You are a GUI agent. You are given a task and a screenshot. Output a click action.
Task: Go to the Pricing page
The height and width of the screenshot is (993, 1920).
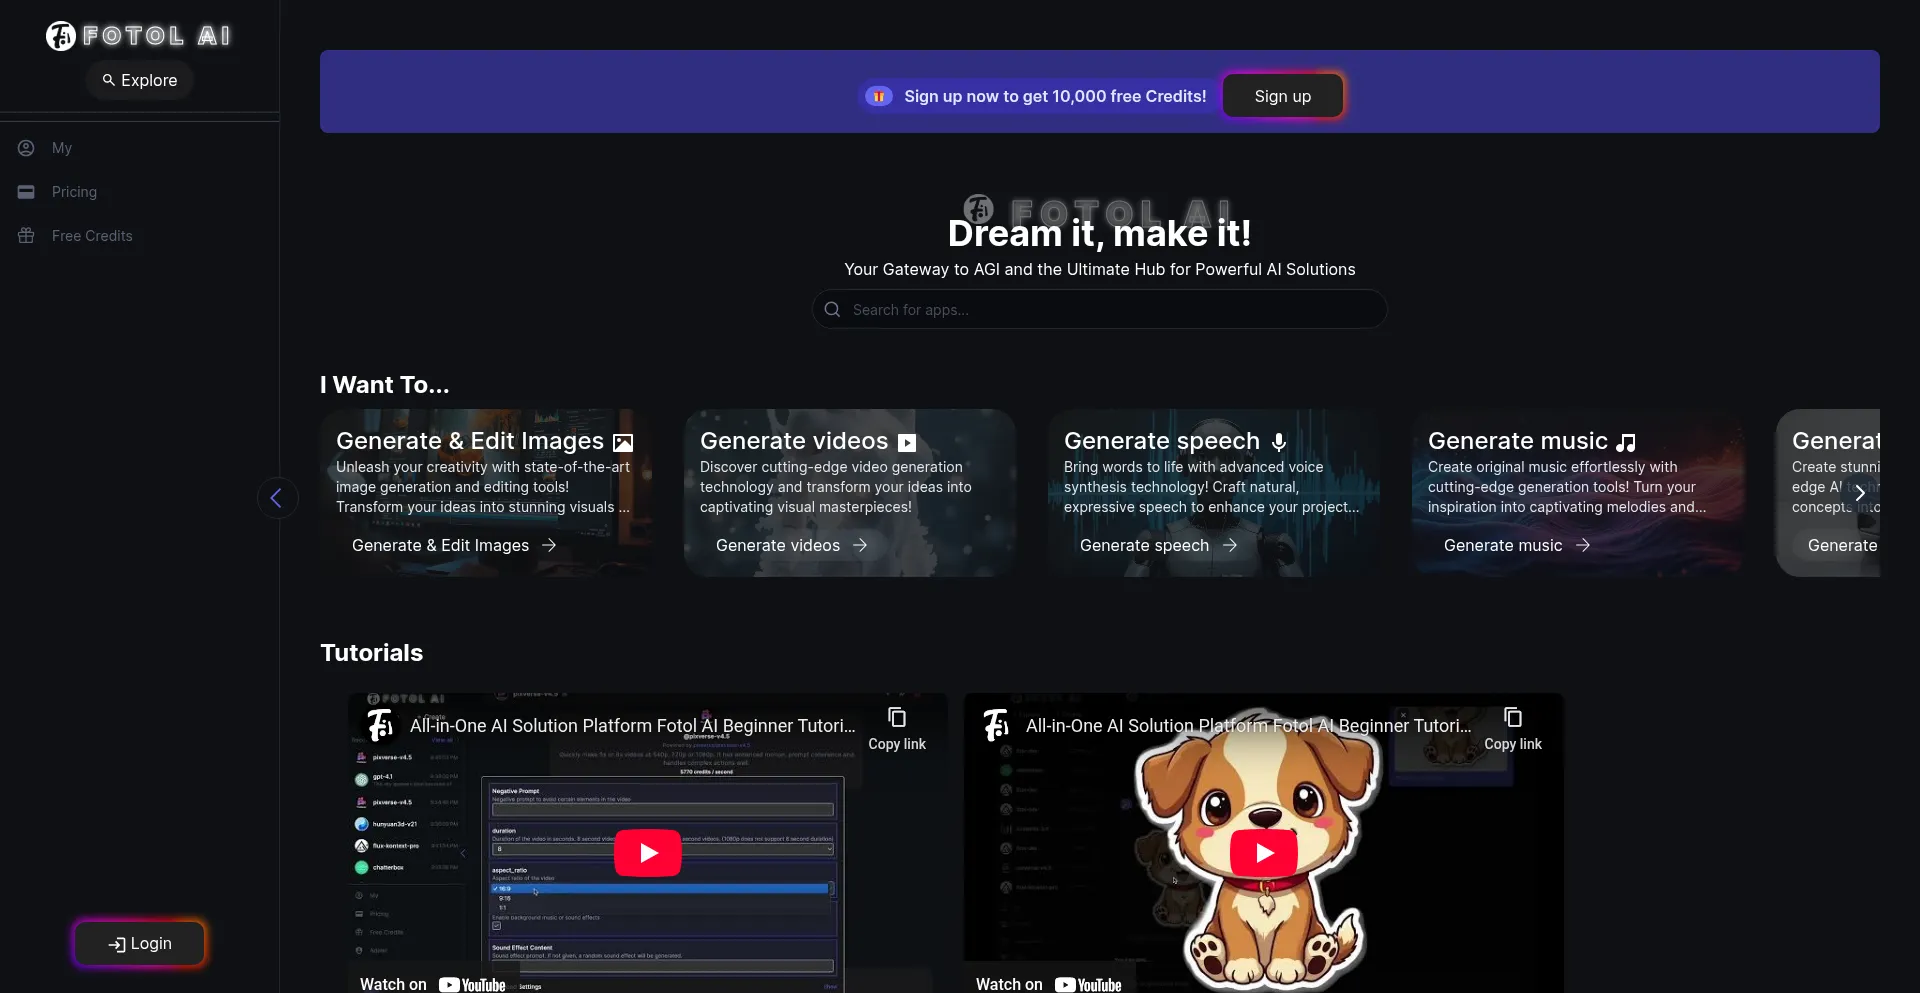(x=74, y=192)
